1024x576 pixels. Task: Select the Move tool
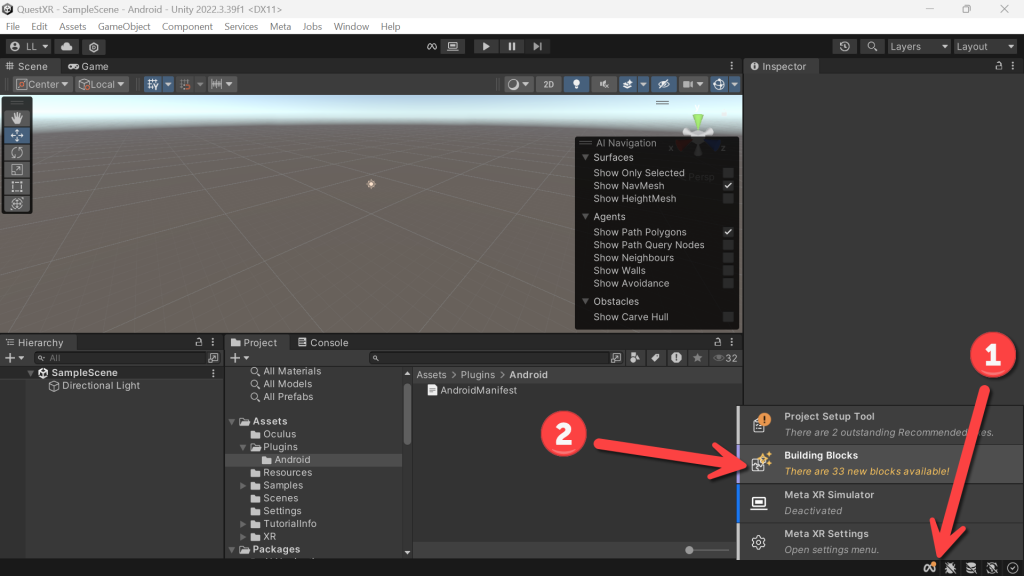pos(17,135)
